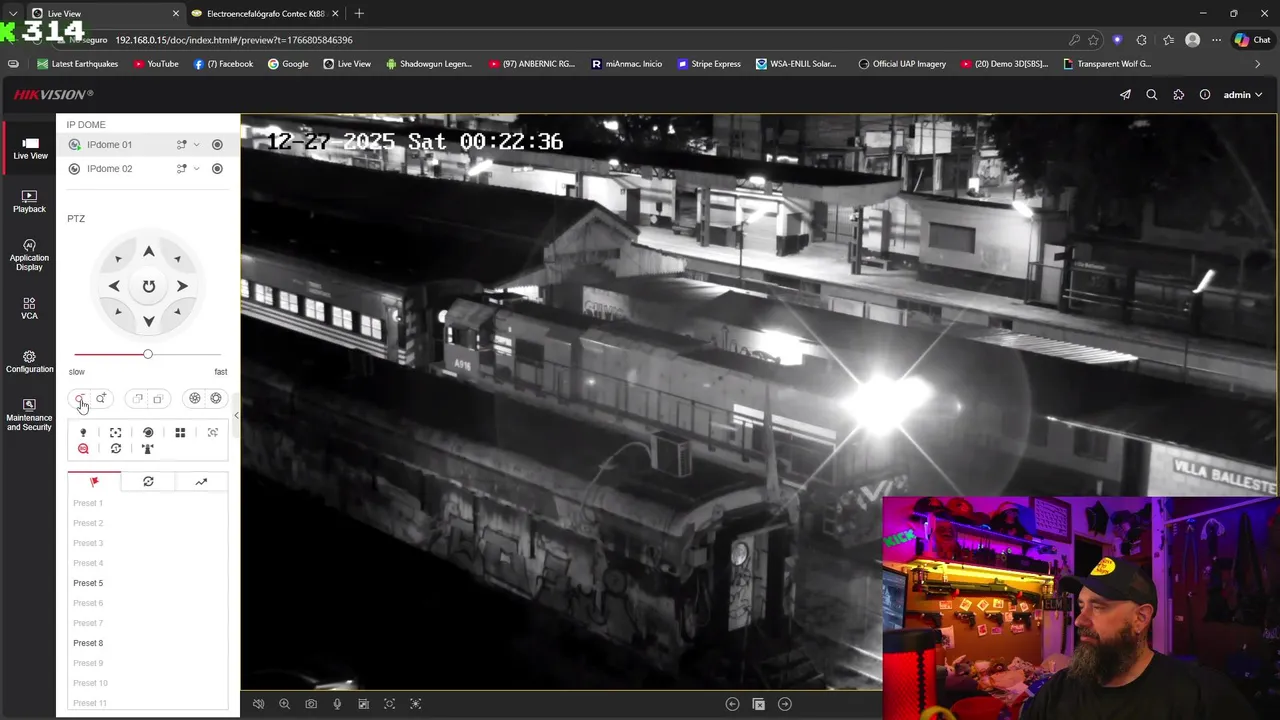The height and width of the screenshot is (720, 1280).
Task: Select Preset 5 in list
Action: [88, 583]
